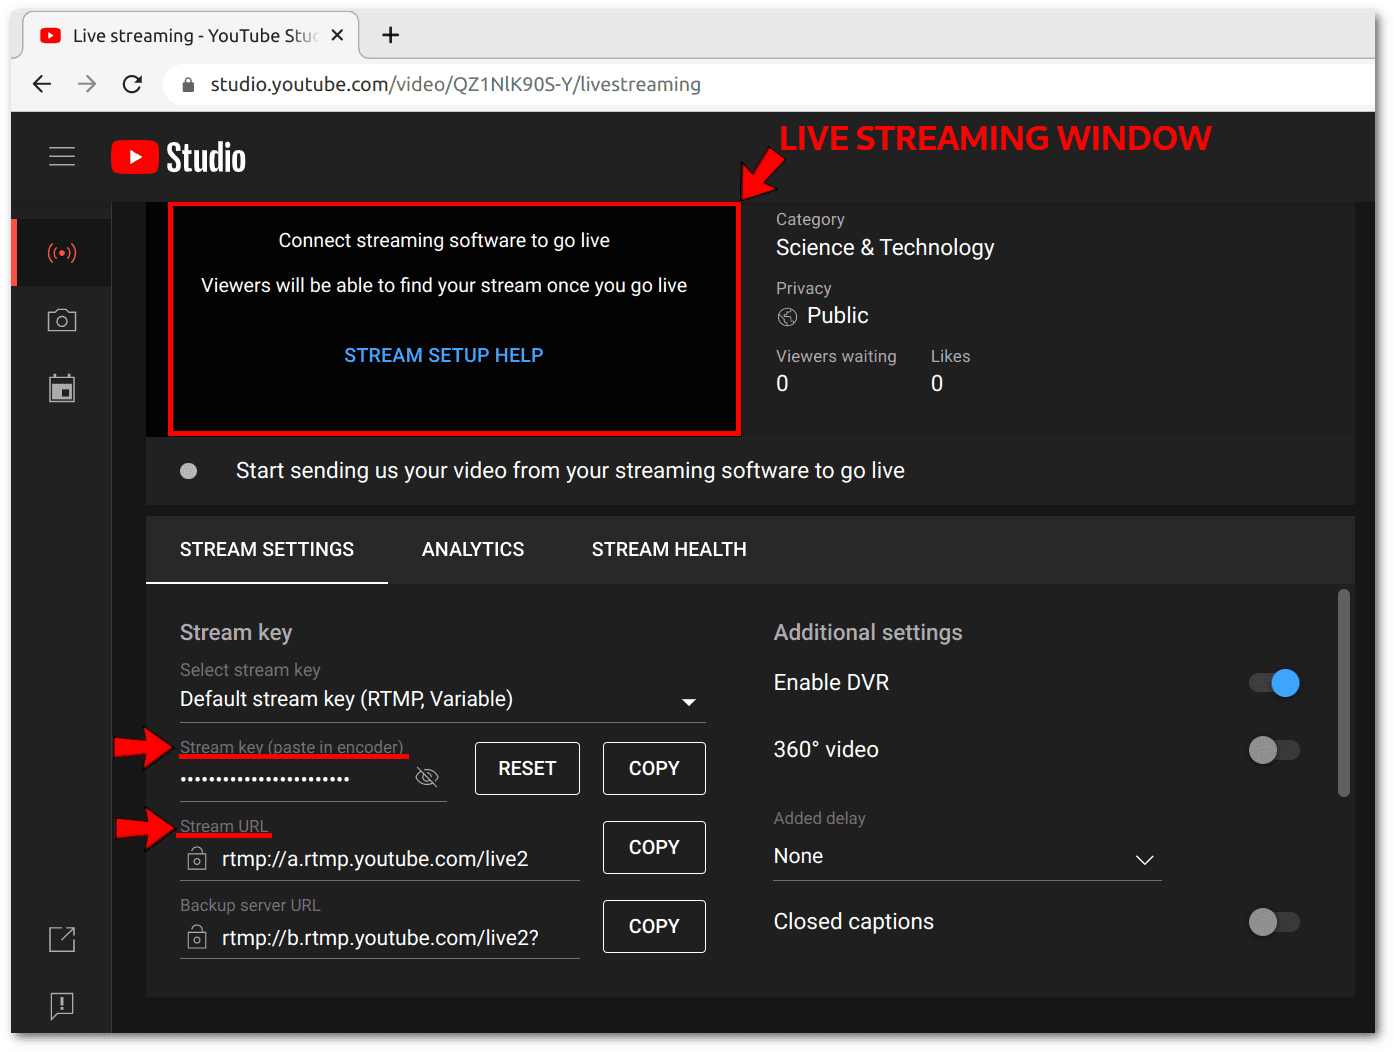This screenshot has width=1394, height=1052.
Task: Toggle the Enable DVR switch
Action: [1274, 683]
